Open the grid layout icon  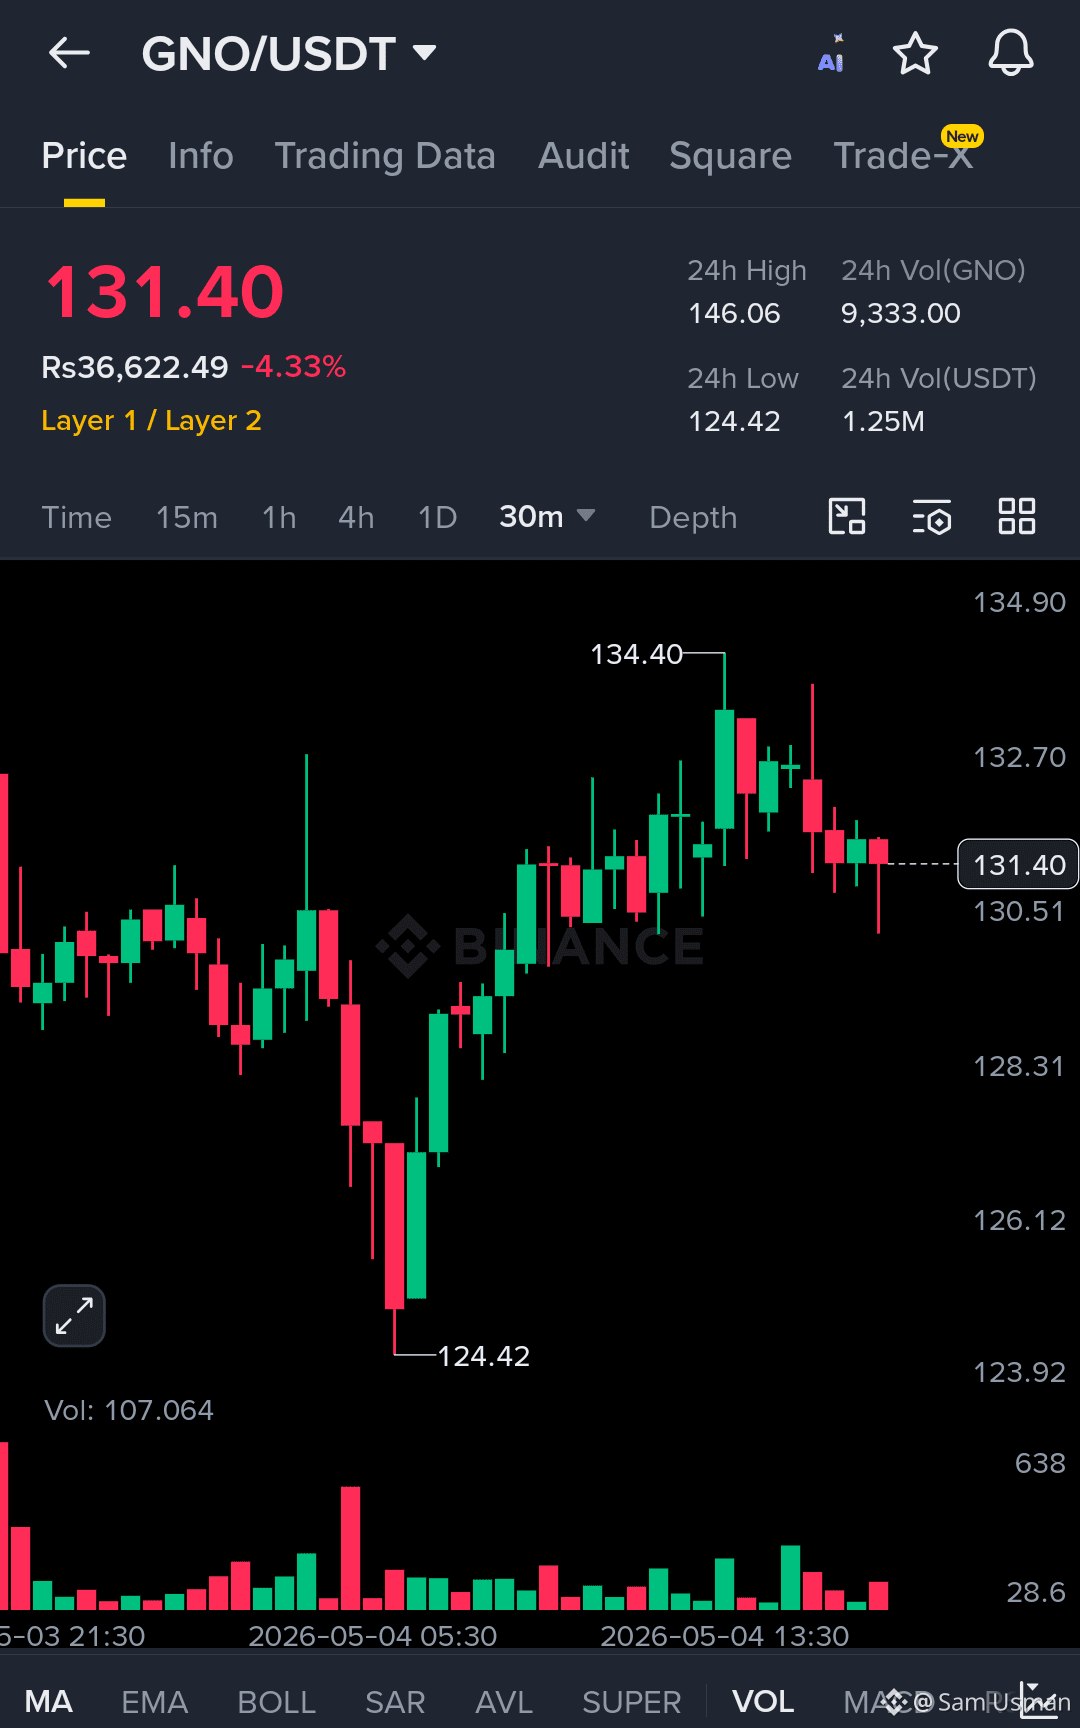[1017, 517]
